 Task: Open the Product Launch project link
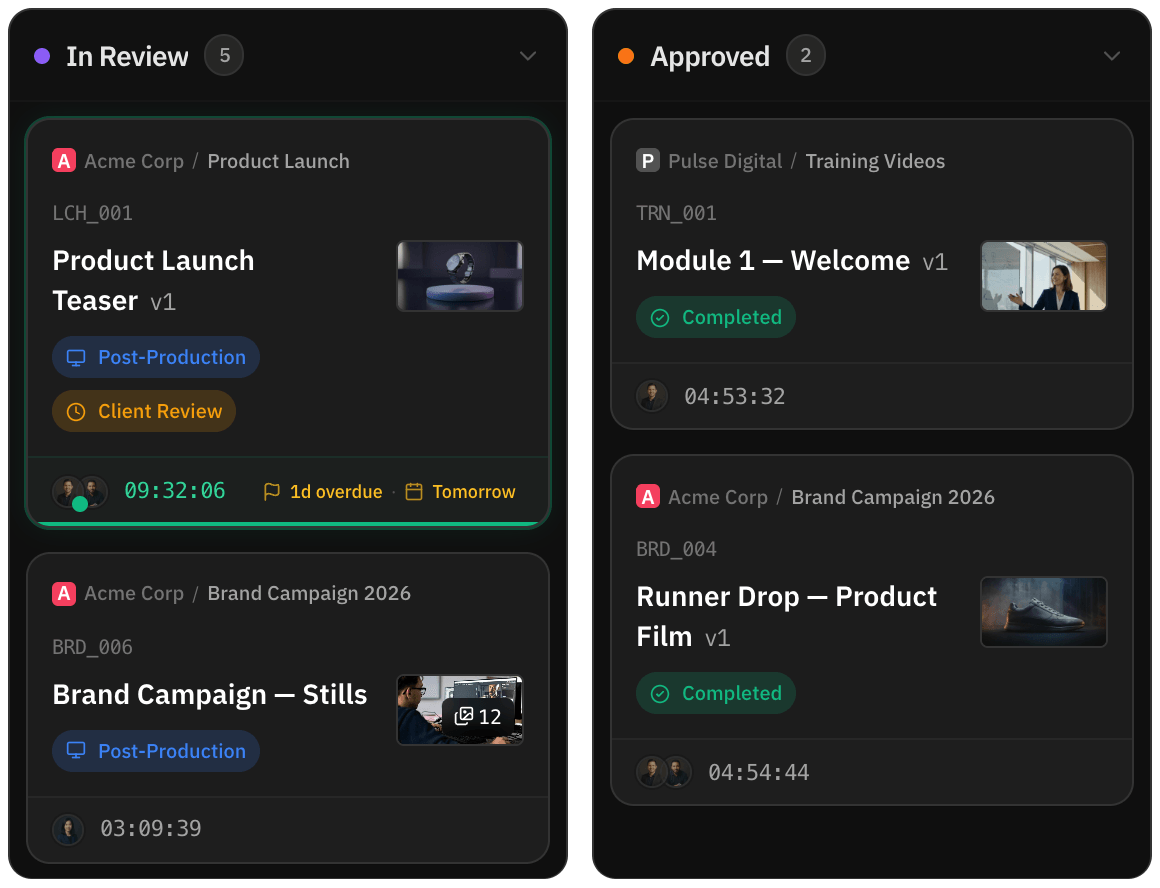278,161
